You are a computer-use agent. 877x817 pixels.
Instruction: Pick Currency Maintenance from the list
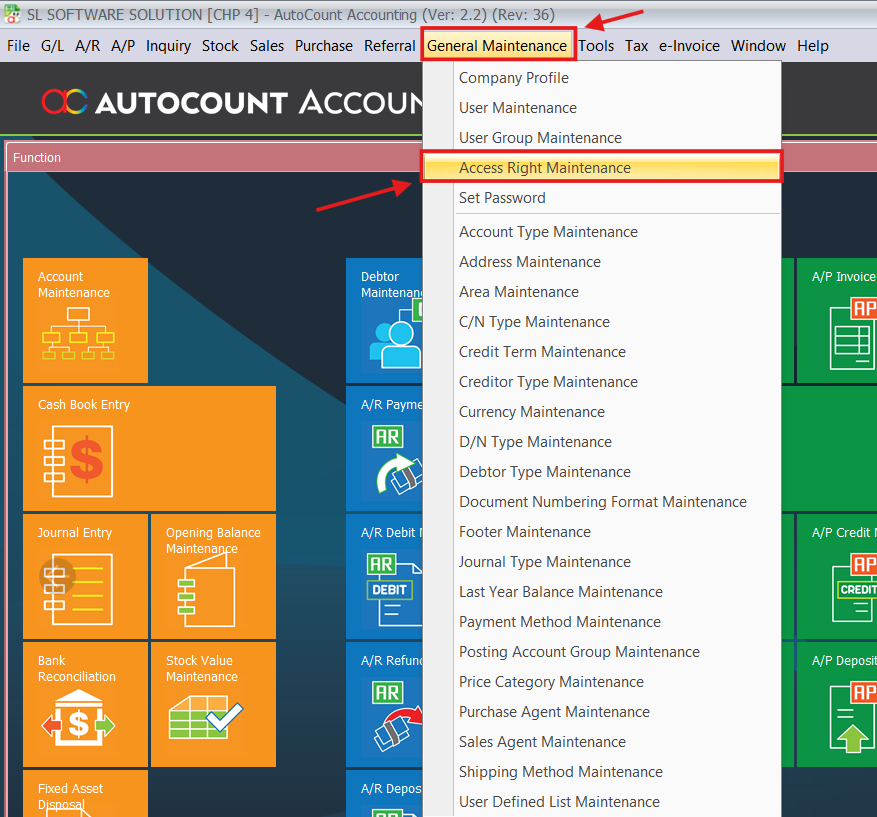532,412
